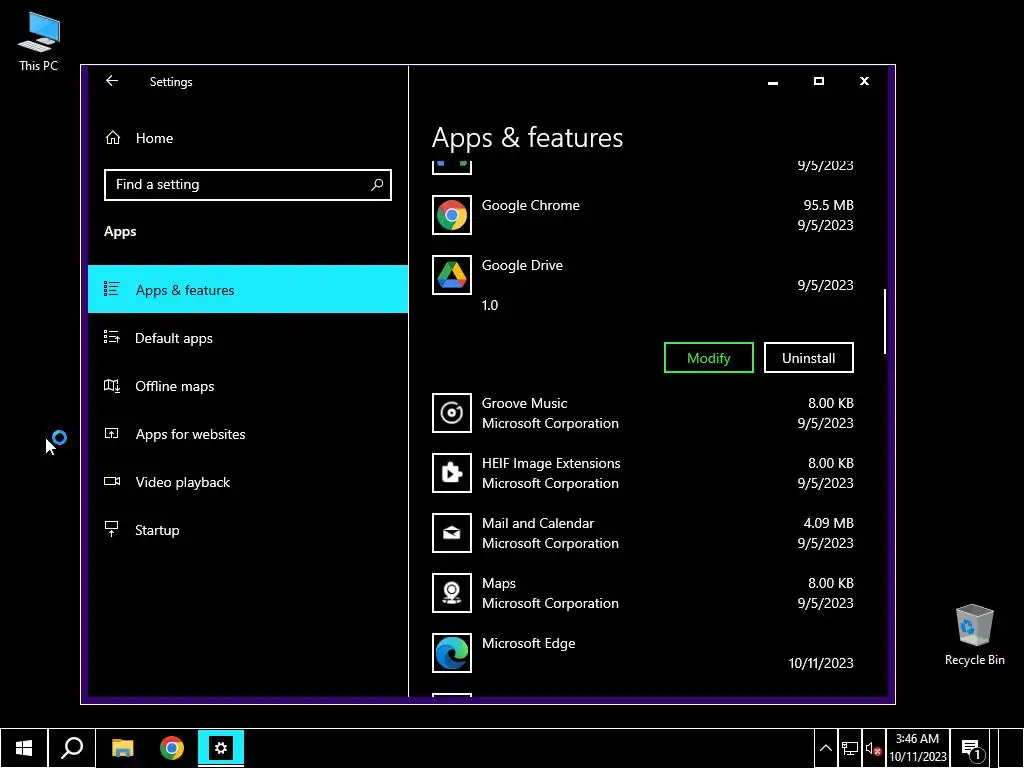Open Apps for websites page

pyautogui.click(x=248, y=434)
